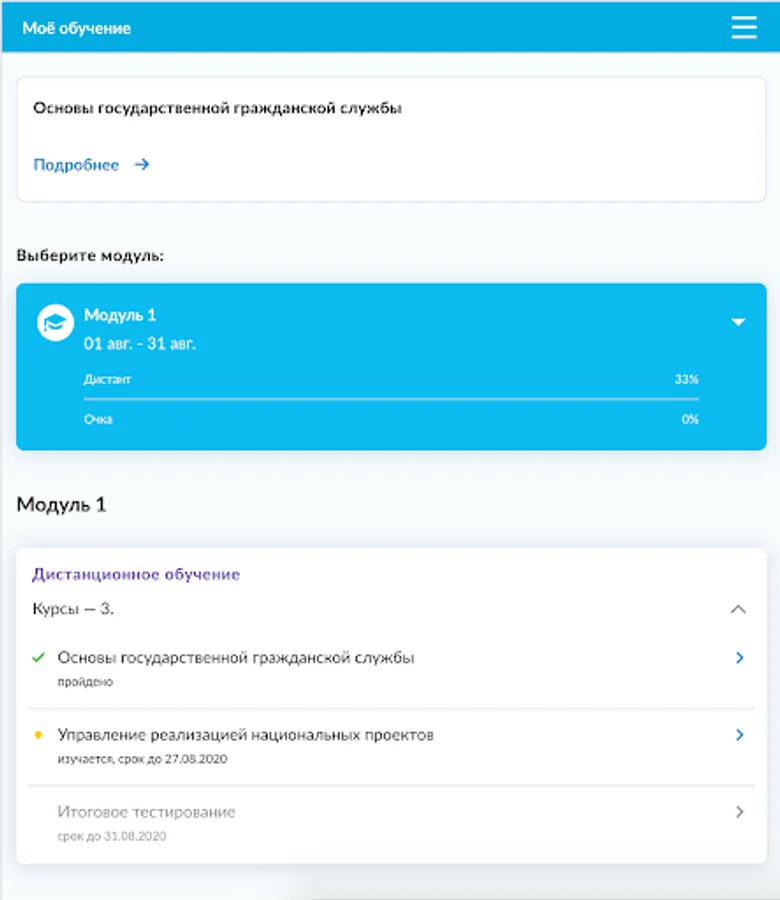This screenshot has width=780, height=900.
Task: Click the Дистант progress bar
Action: pos(391,398)
